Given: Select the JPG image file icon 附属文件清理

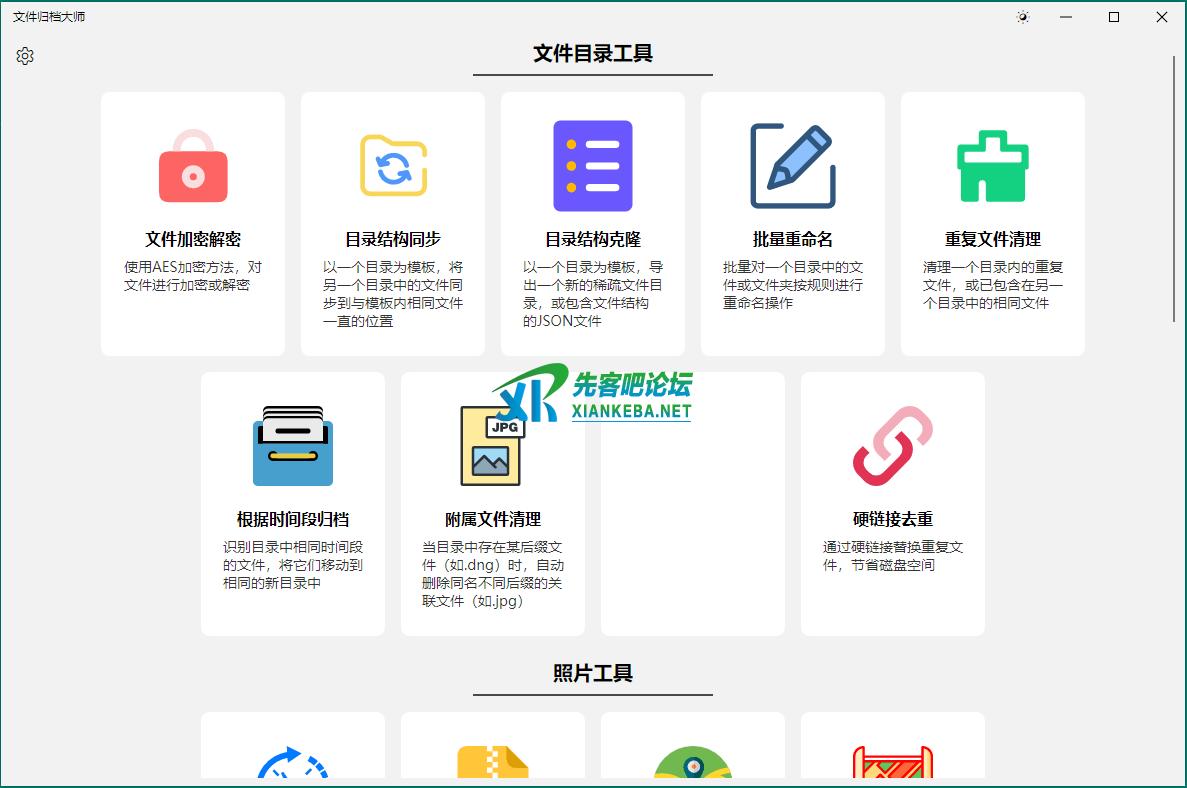Looking at the screenshot, I should pos(493,446).
